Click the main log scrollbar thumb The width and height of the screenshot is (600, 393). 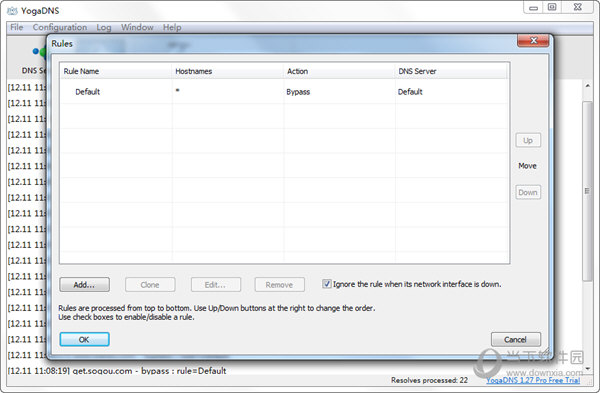587,191
